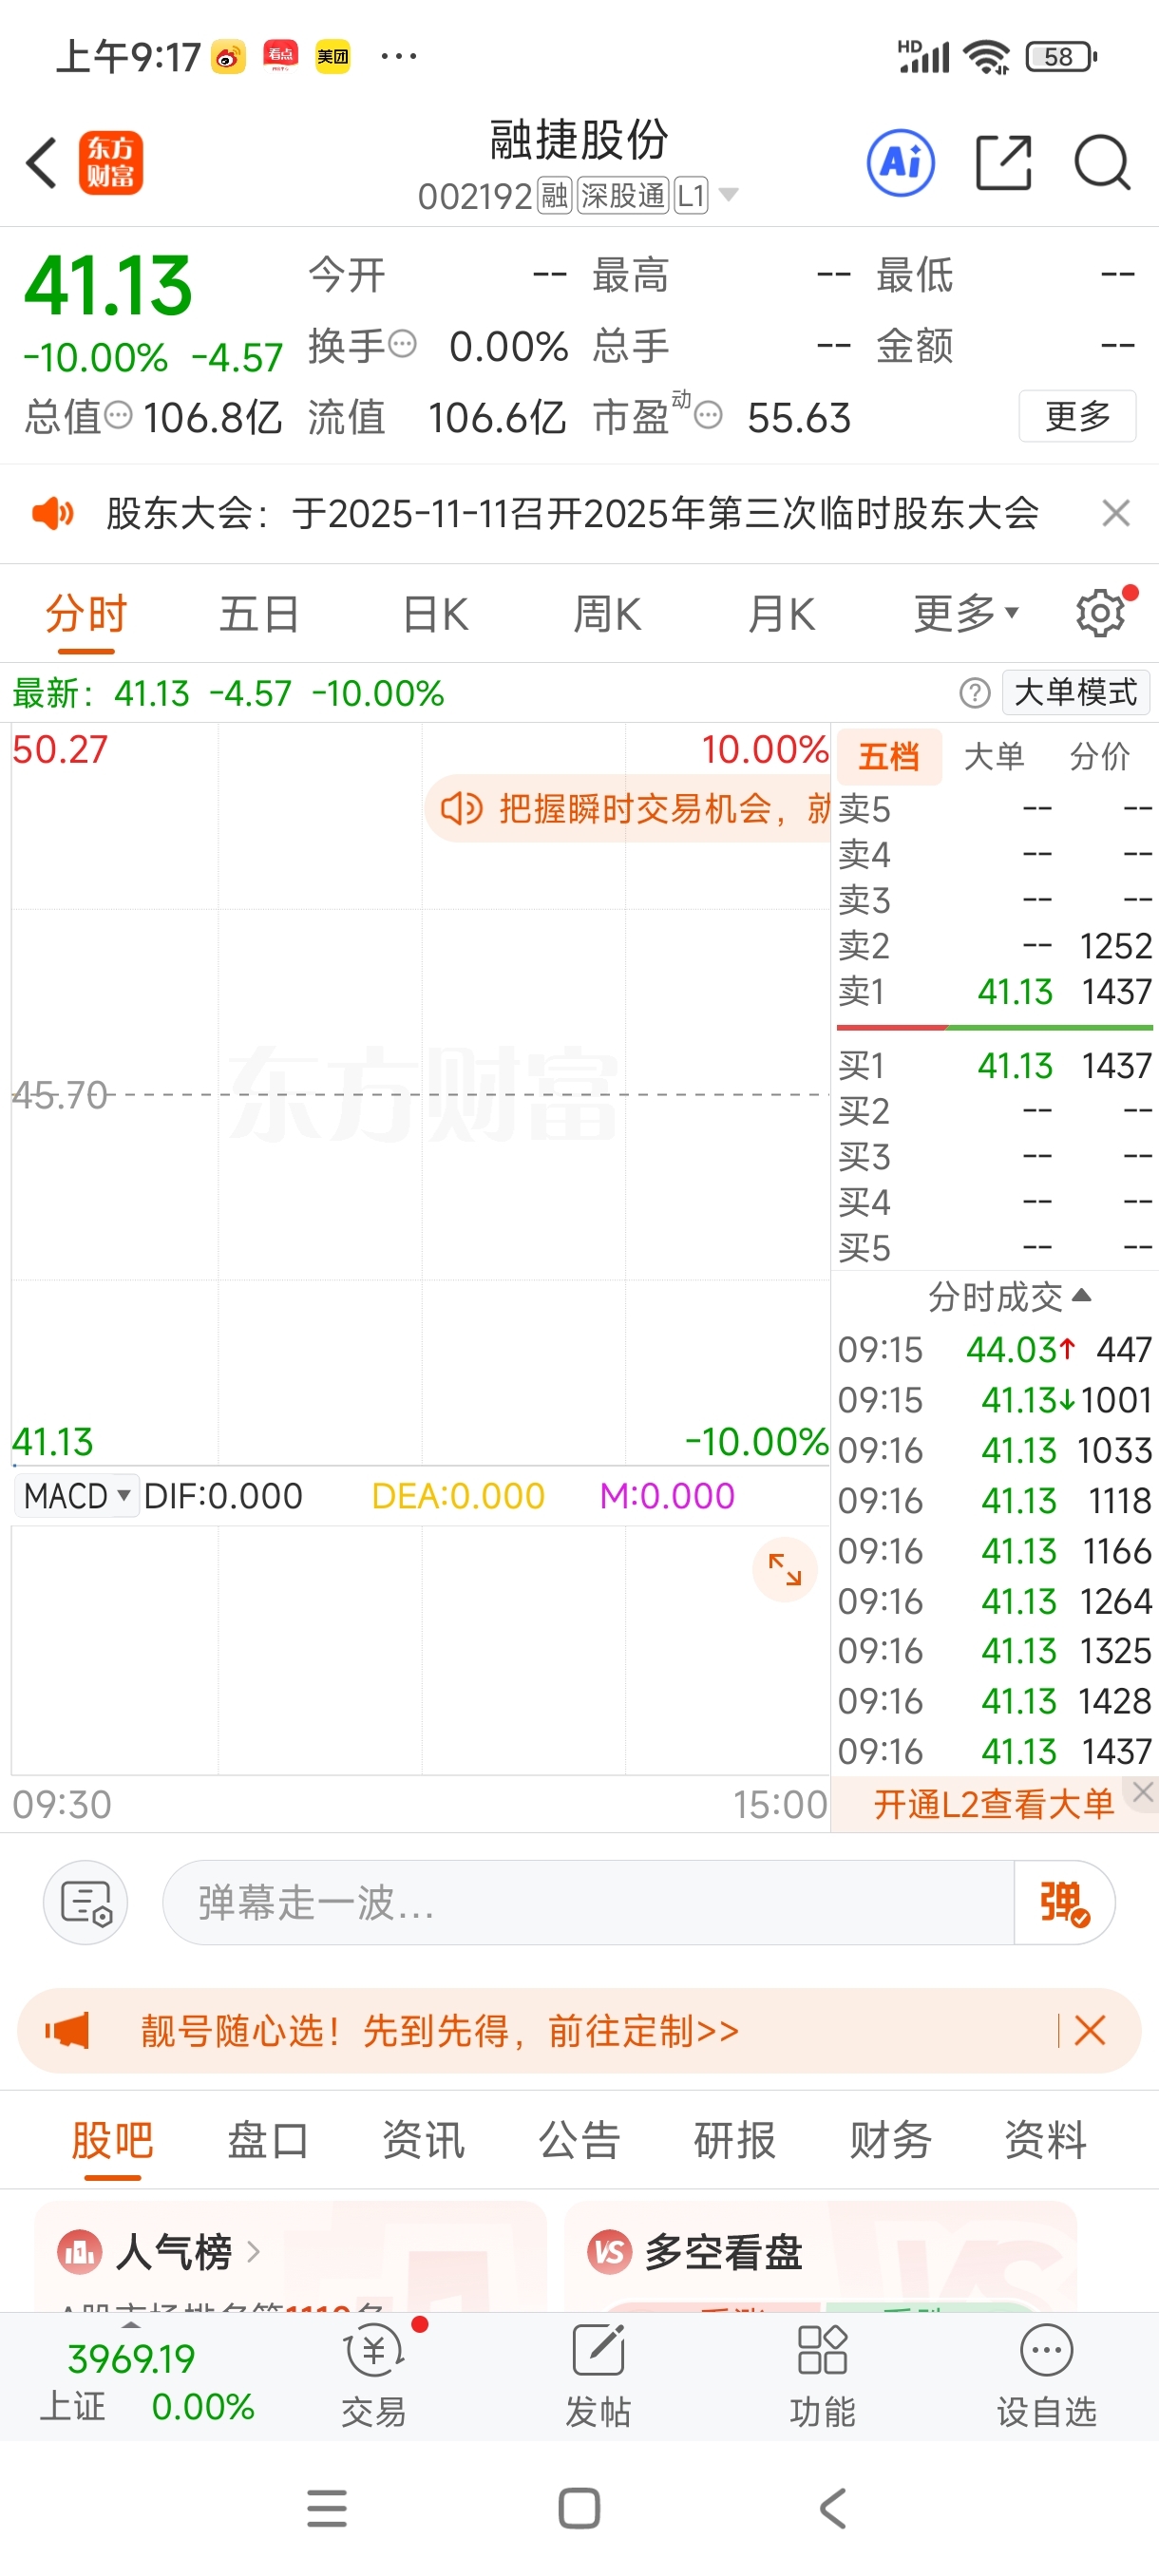
Task: Tap the 弹幕走一波 input field
Action: click(x=588, y=1902)
